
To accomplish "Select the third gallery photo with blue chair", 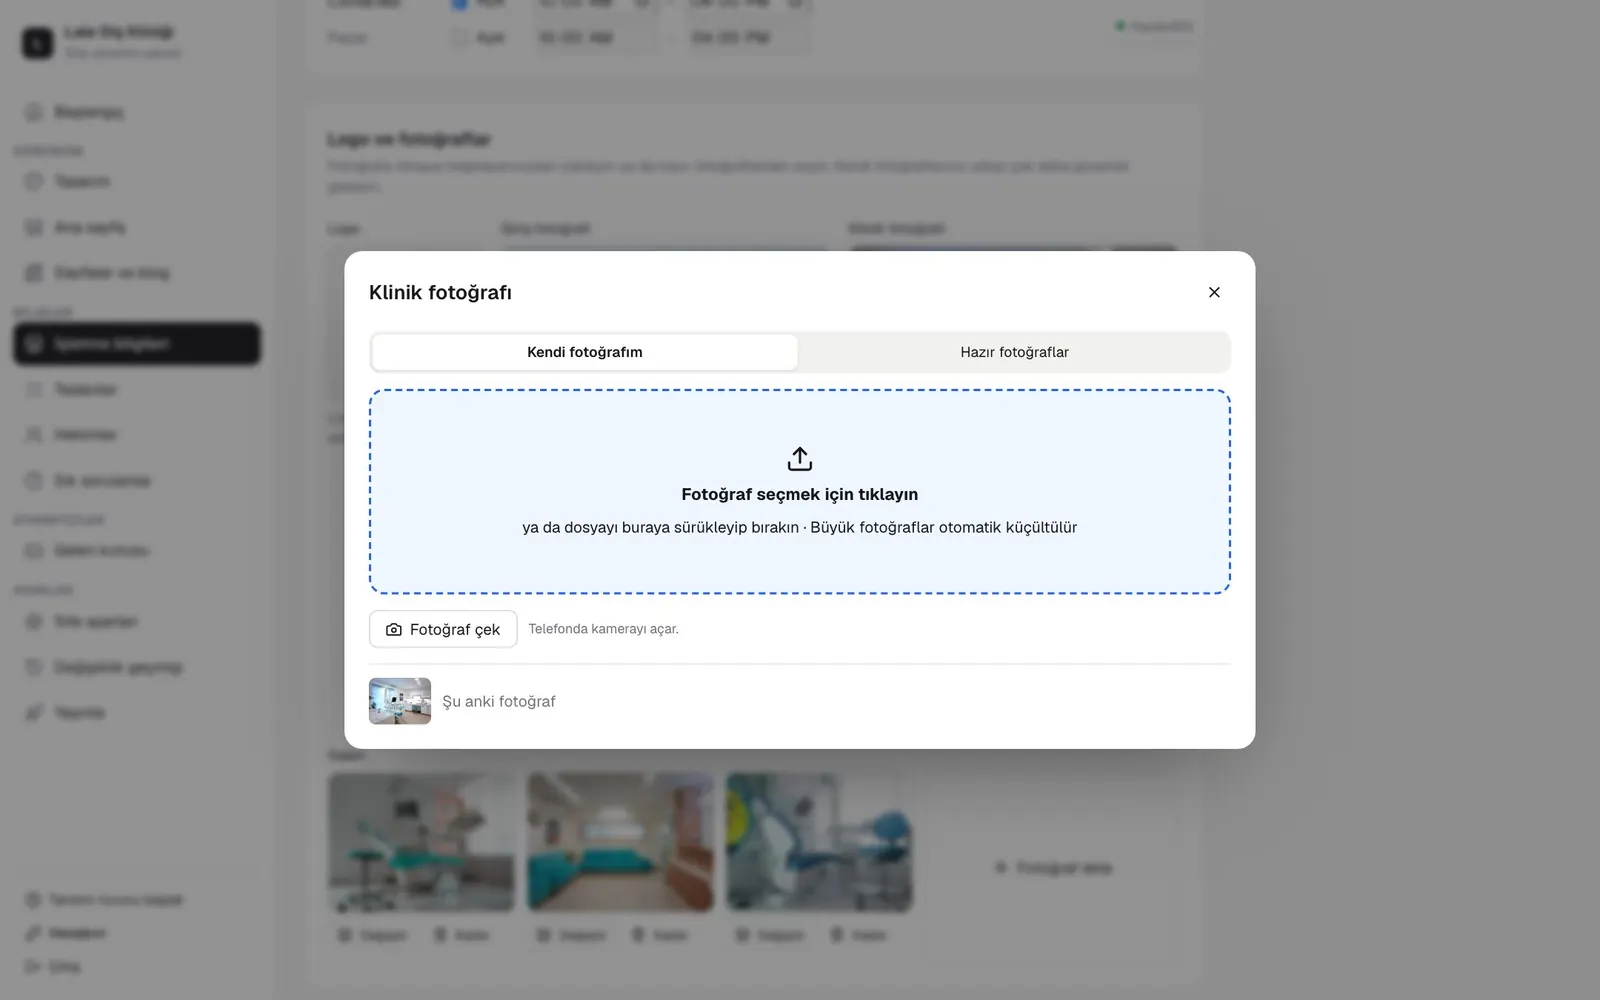I will click(x=819, y=842).
